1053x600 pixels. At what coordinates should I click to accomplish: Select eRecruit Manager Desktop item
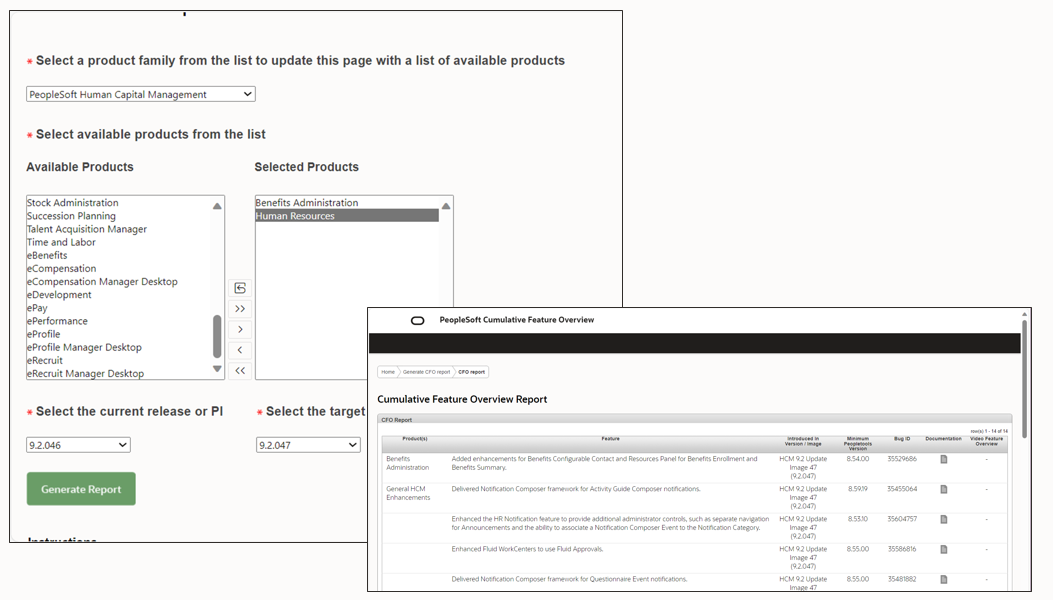(85, 374)
